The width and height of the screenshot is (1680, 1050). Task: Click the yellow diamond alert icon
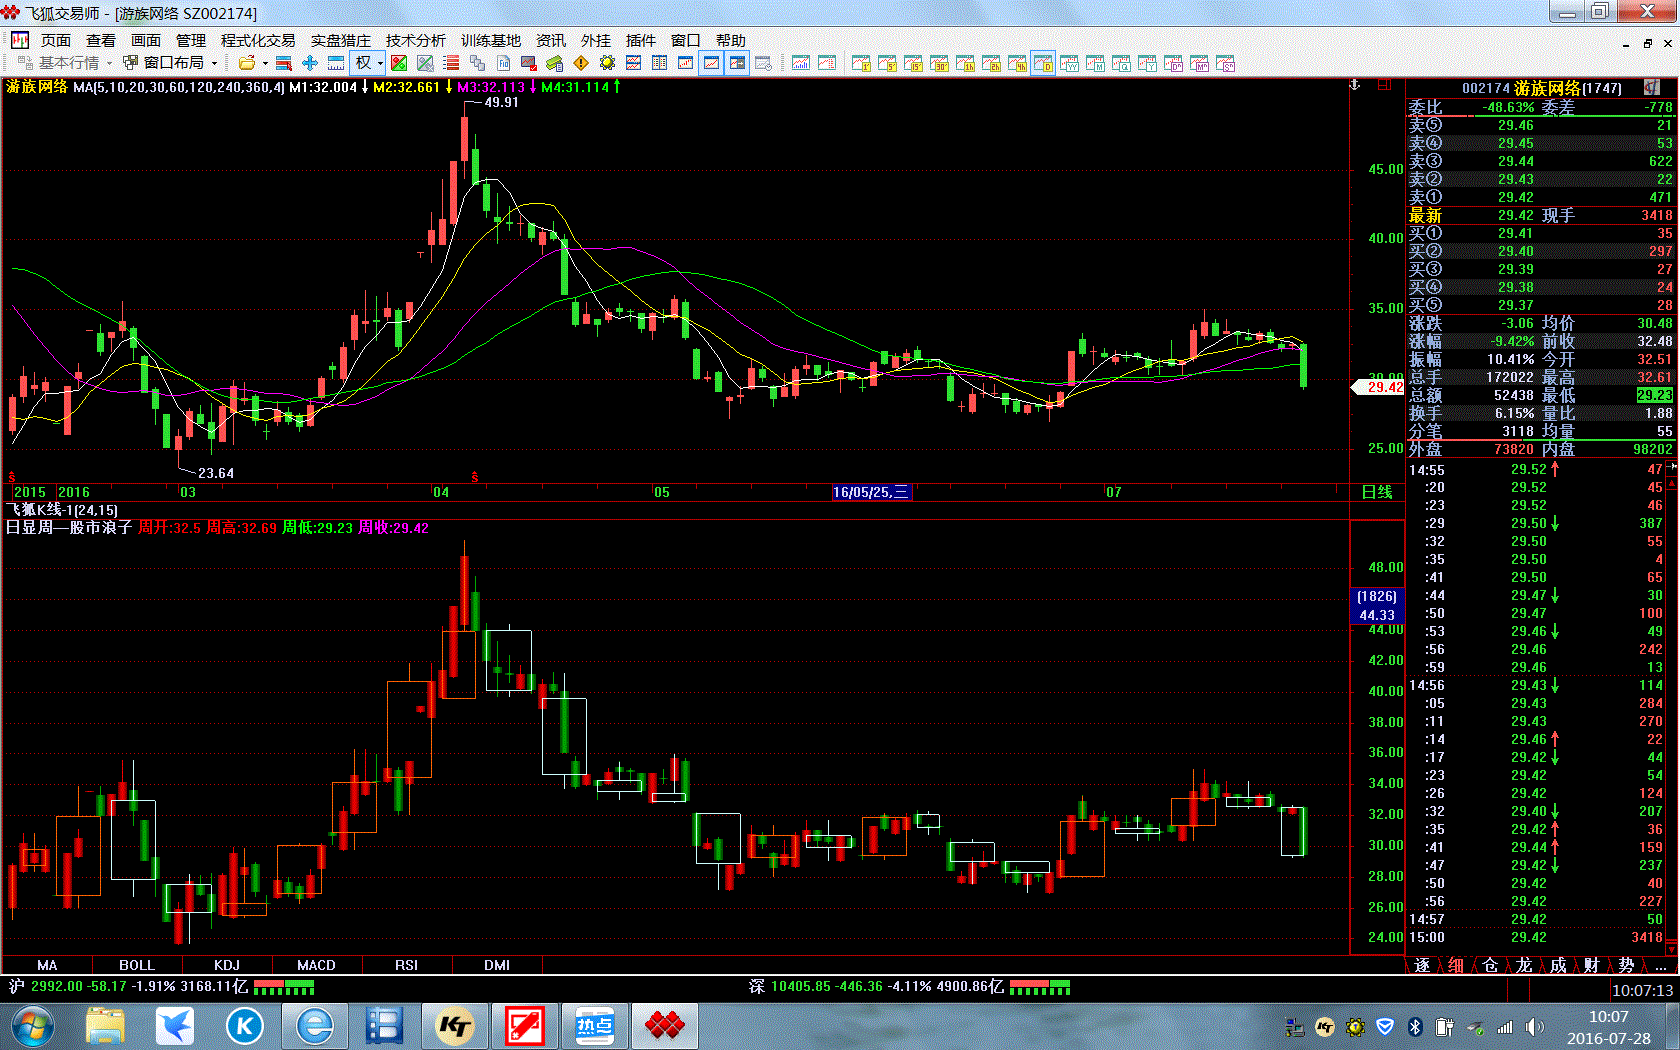581,63
